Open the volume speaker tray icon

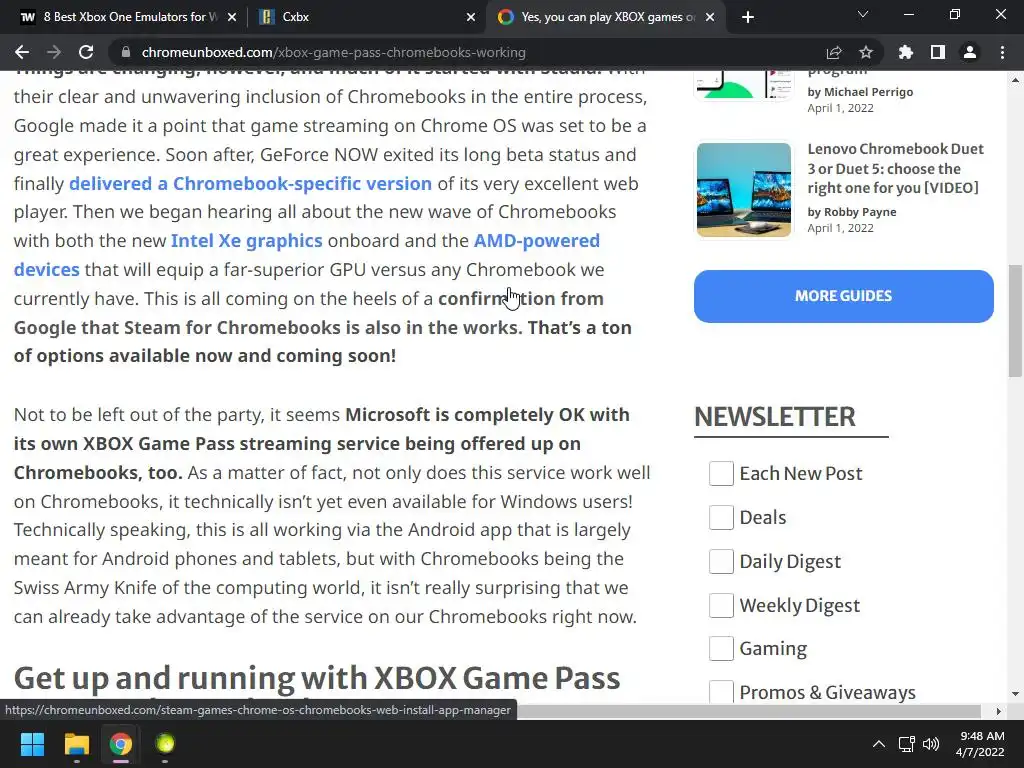931,744
